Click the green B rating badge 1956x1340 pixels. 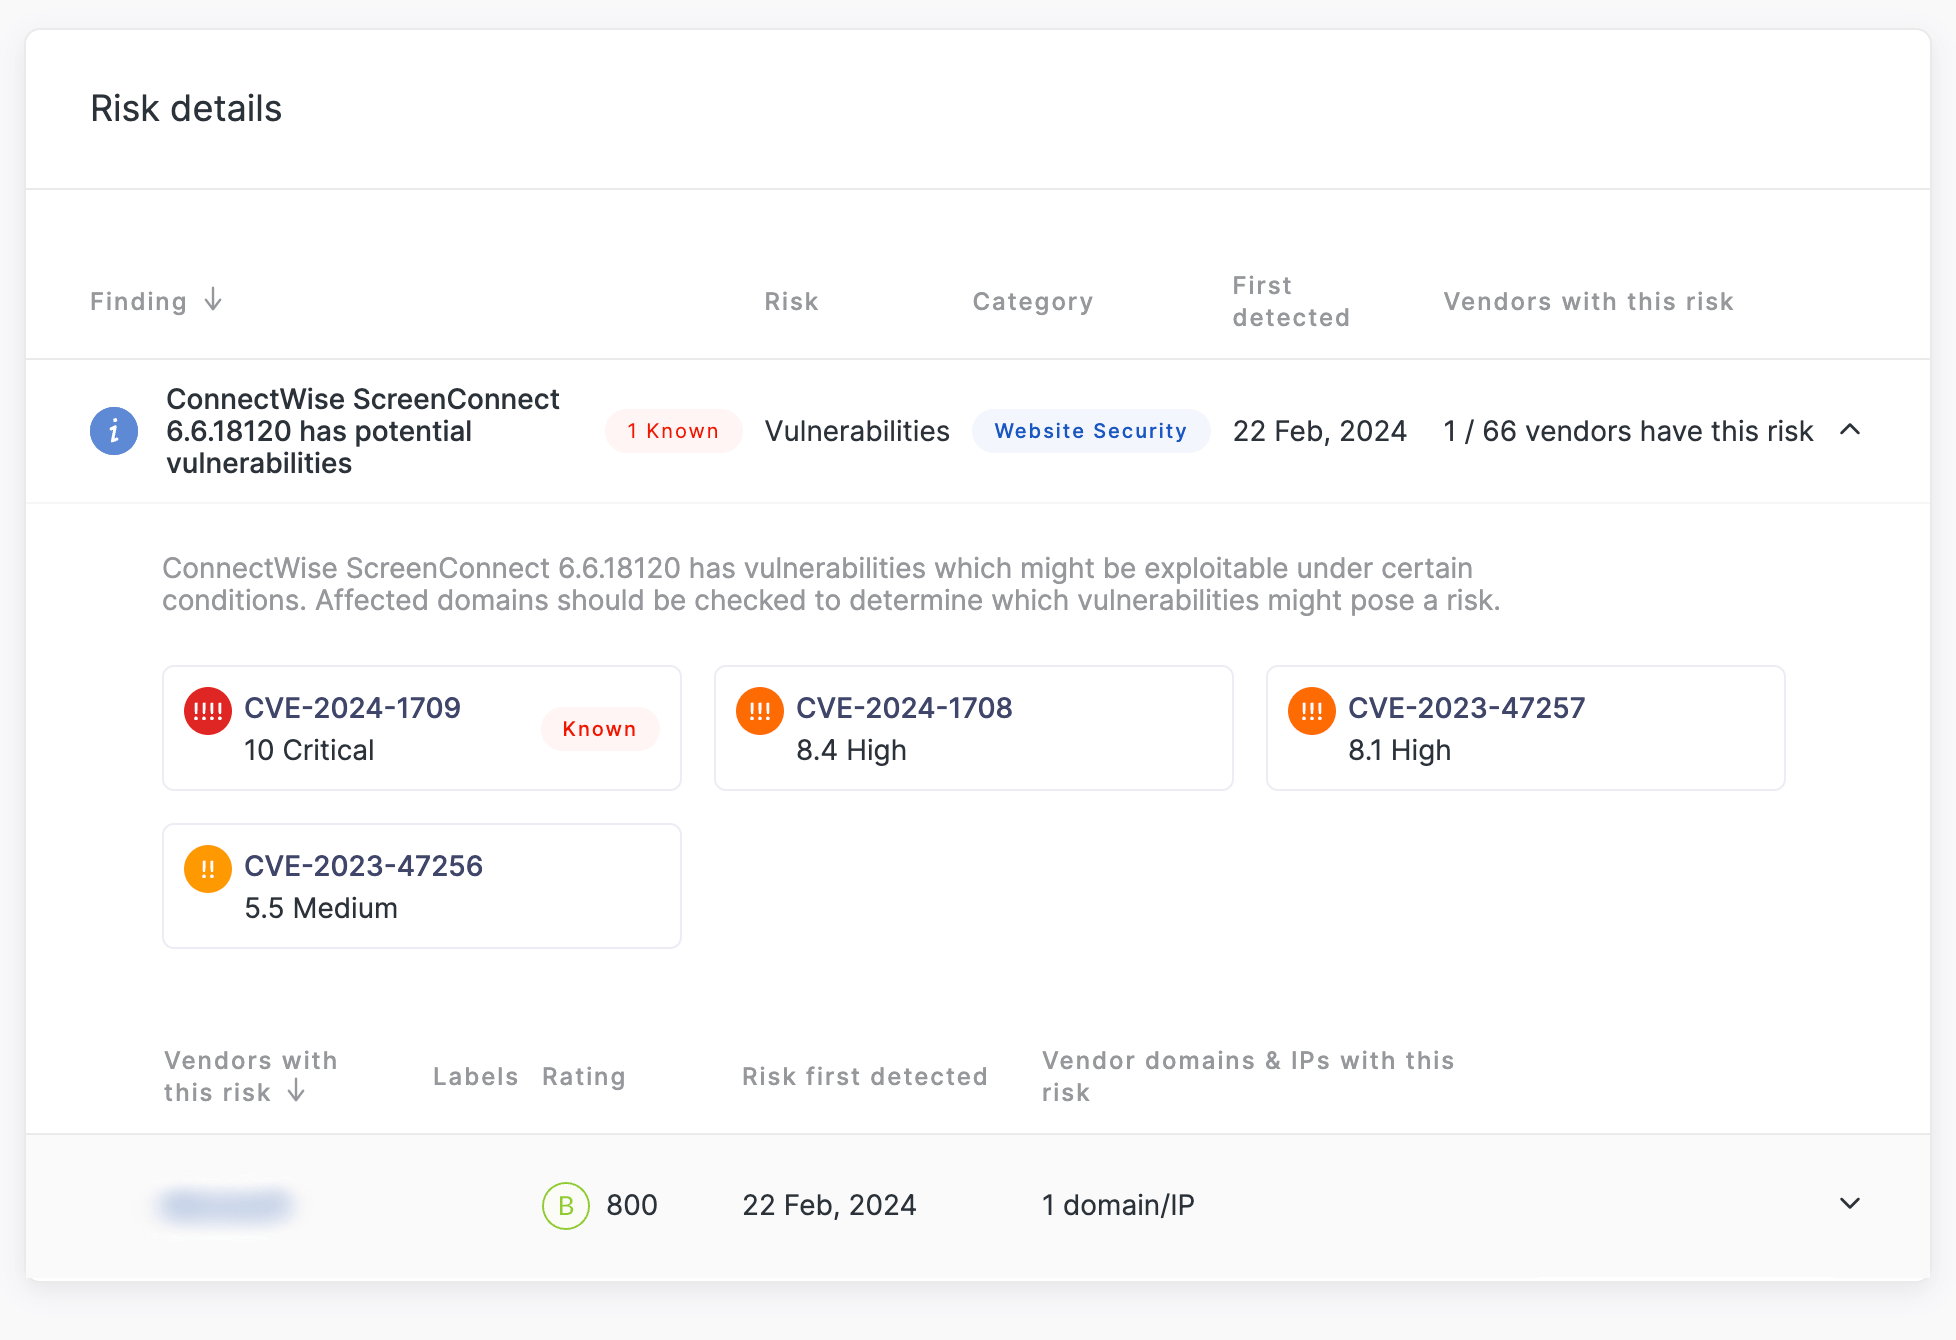[x=565, y=1205]
